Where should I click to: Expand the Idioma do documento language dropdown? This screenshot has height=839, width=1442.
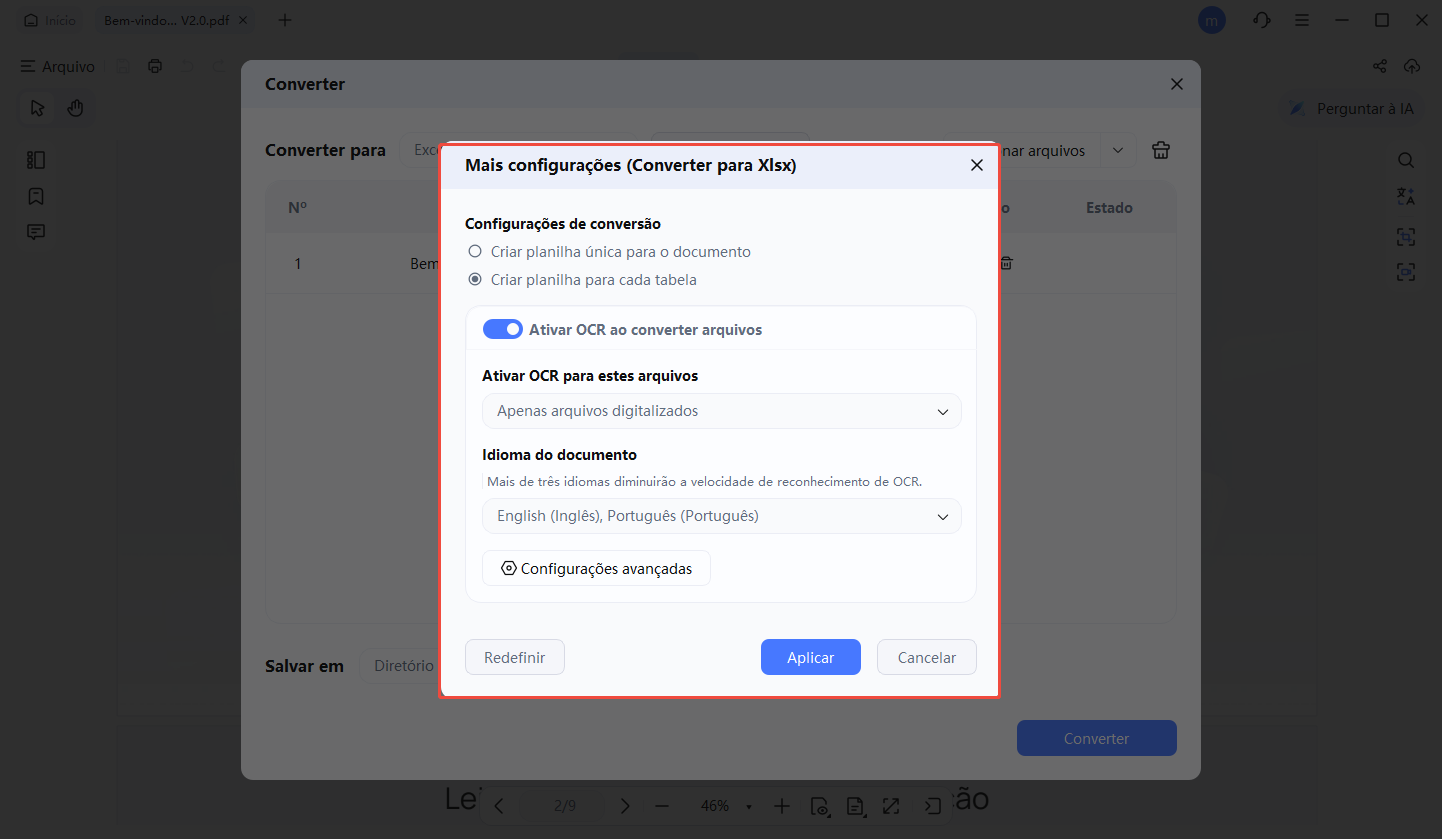click(x=721, y=516)
